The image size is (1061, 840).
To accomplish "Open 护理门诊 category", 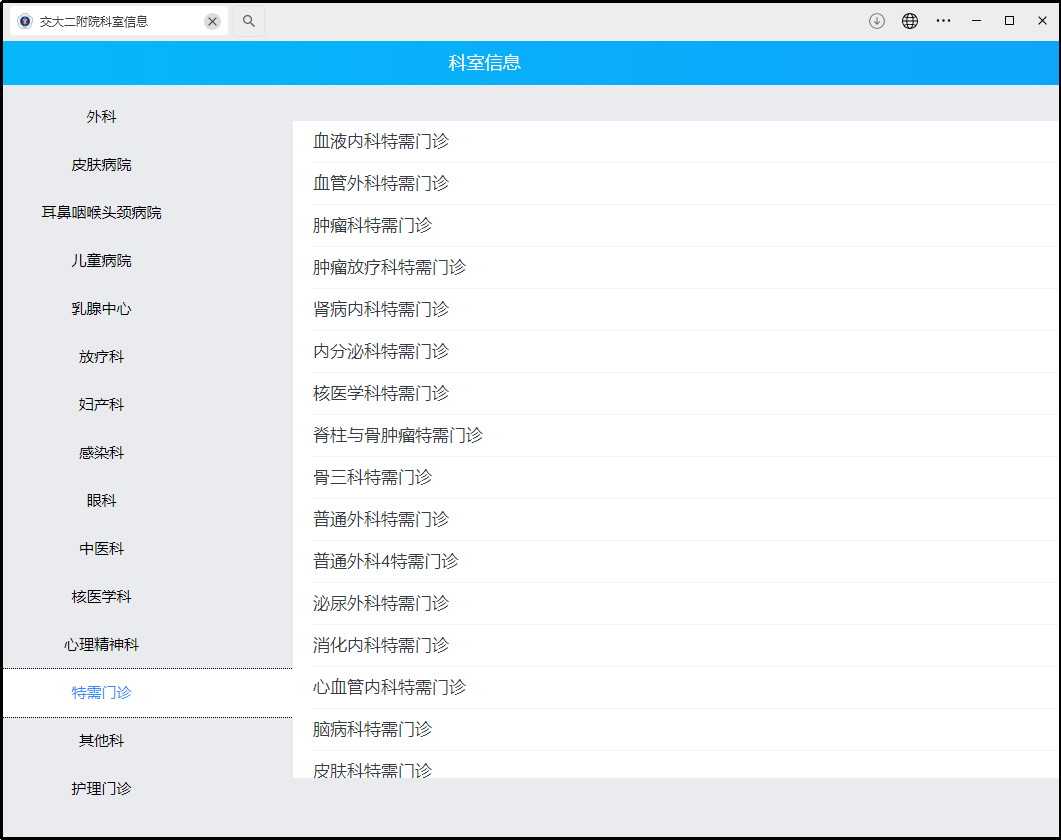I will click(101, 789).
